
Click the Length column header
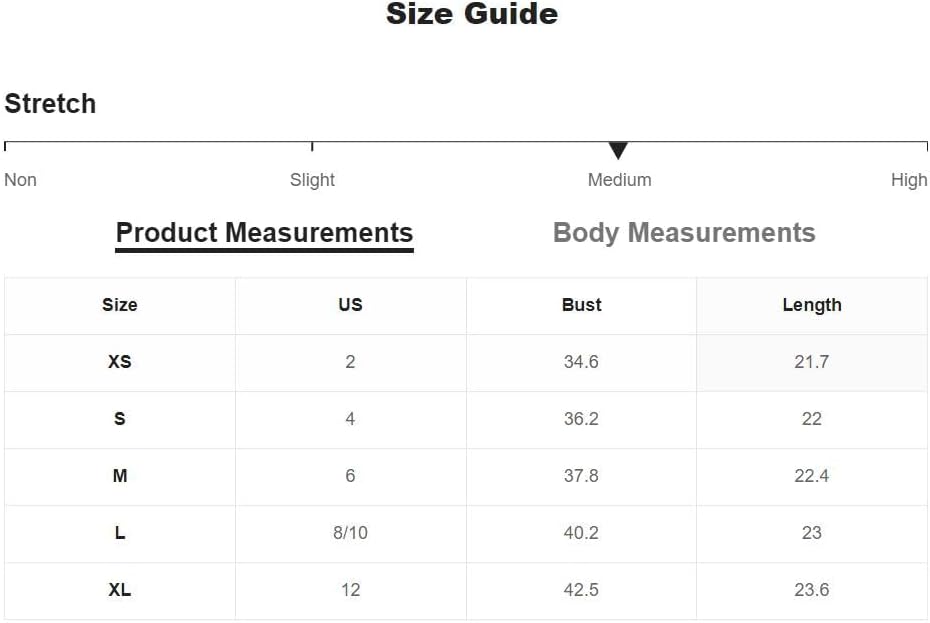(x=812, y=305)
